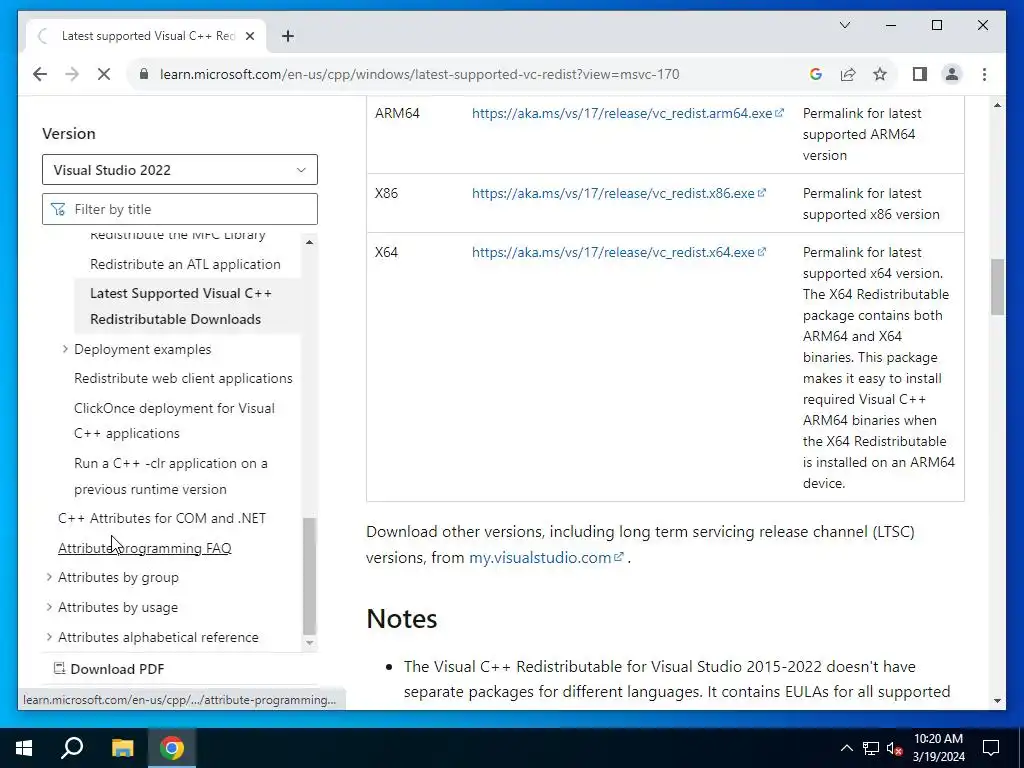
Task: Open my.visualstudio.com link
Action: coord(546,558)
